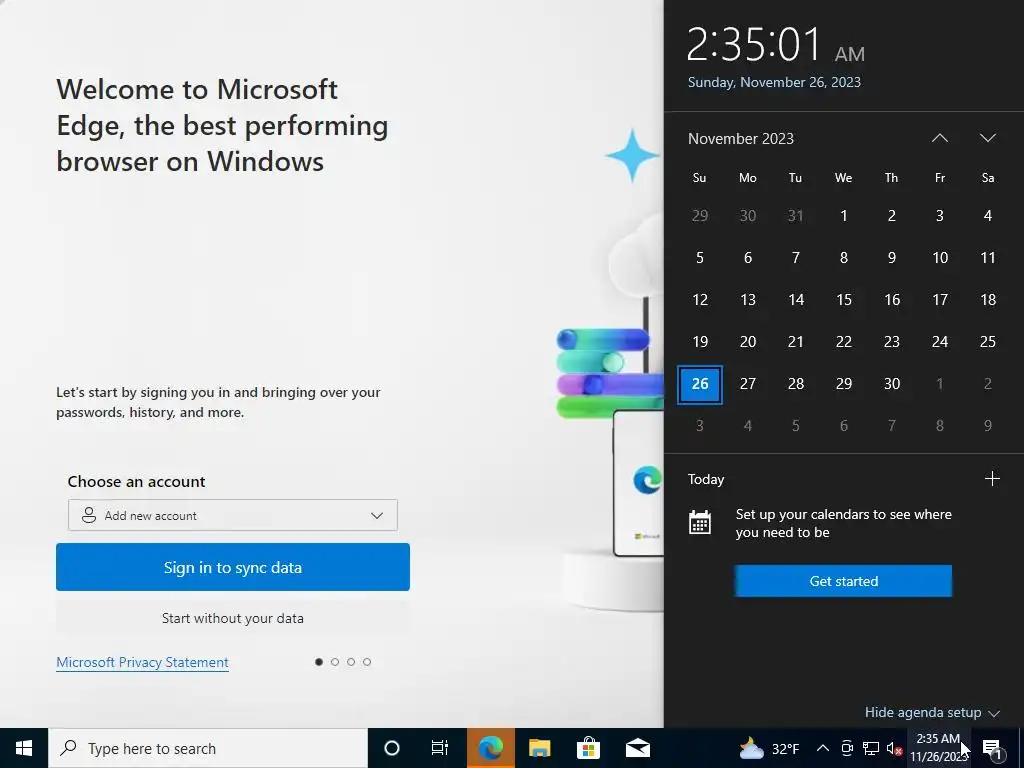The width and height of the screenshot is (1024, 768).
Task: Select November 15 in the calendar
Action: [x=844, y=300]
